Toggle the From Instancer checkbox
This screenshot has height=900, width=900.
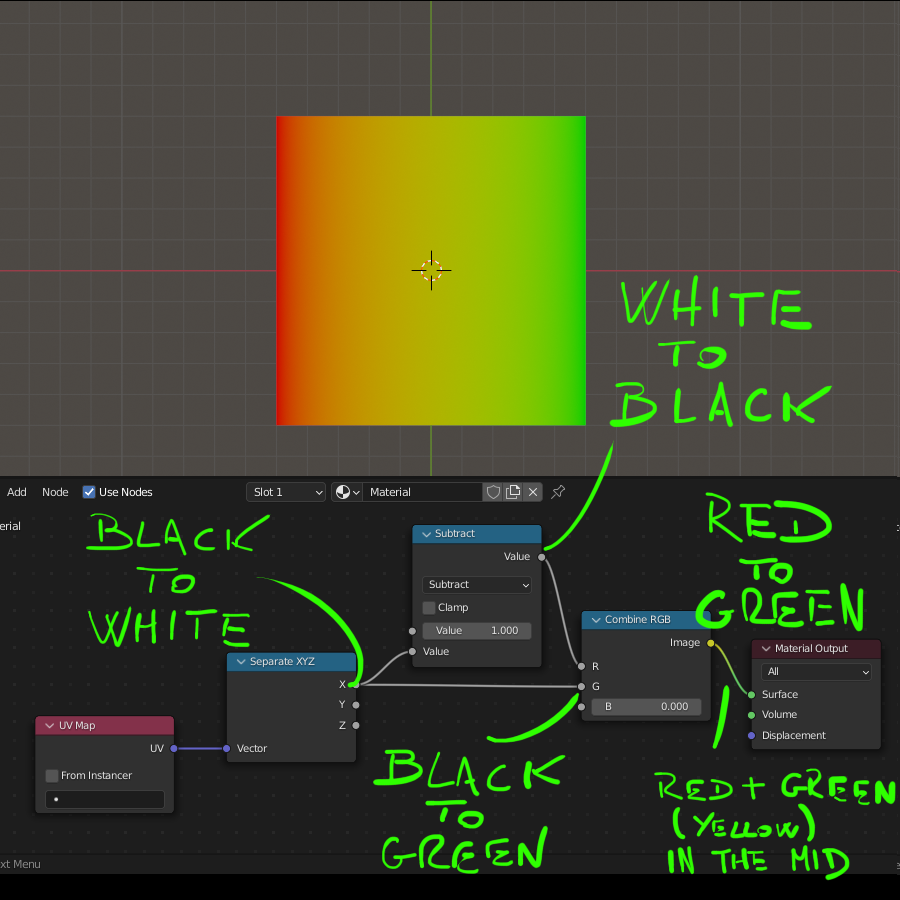pyautogui.click(x=52, y=775)
